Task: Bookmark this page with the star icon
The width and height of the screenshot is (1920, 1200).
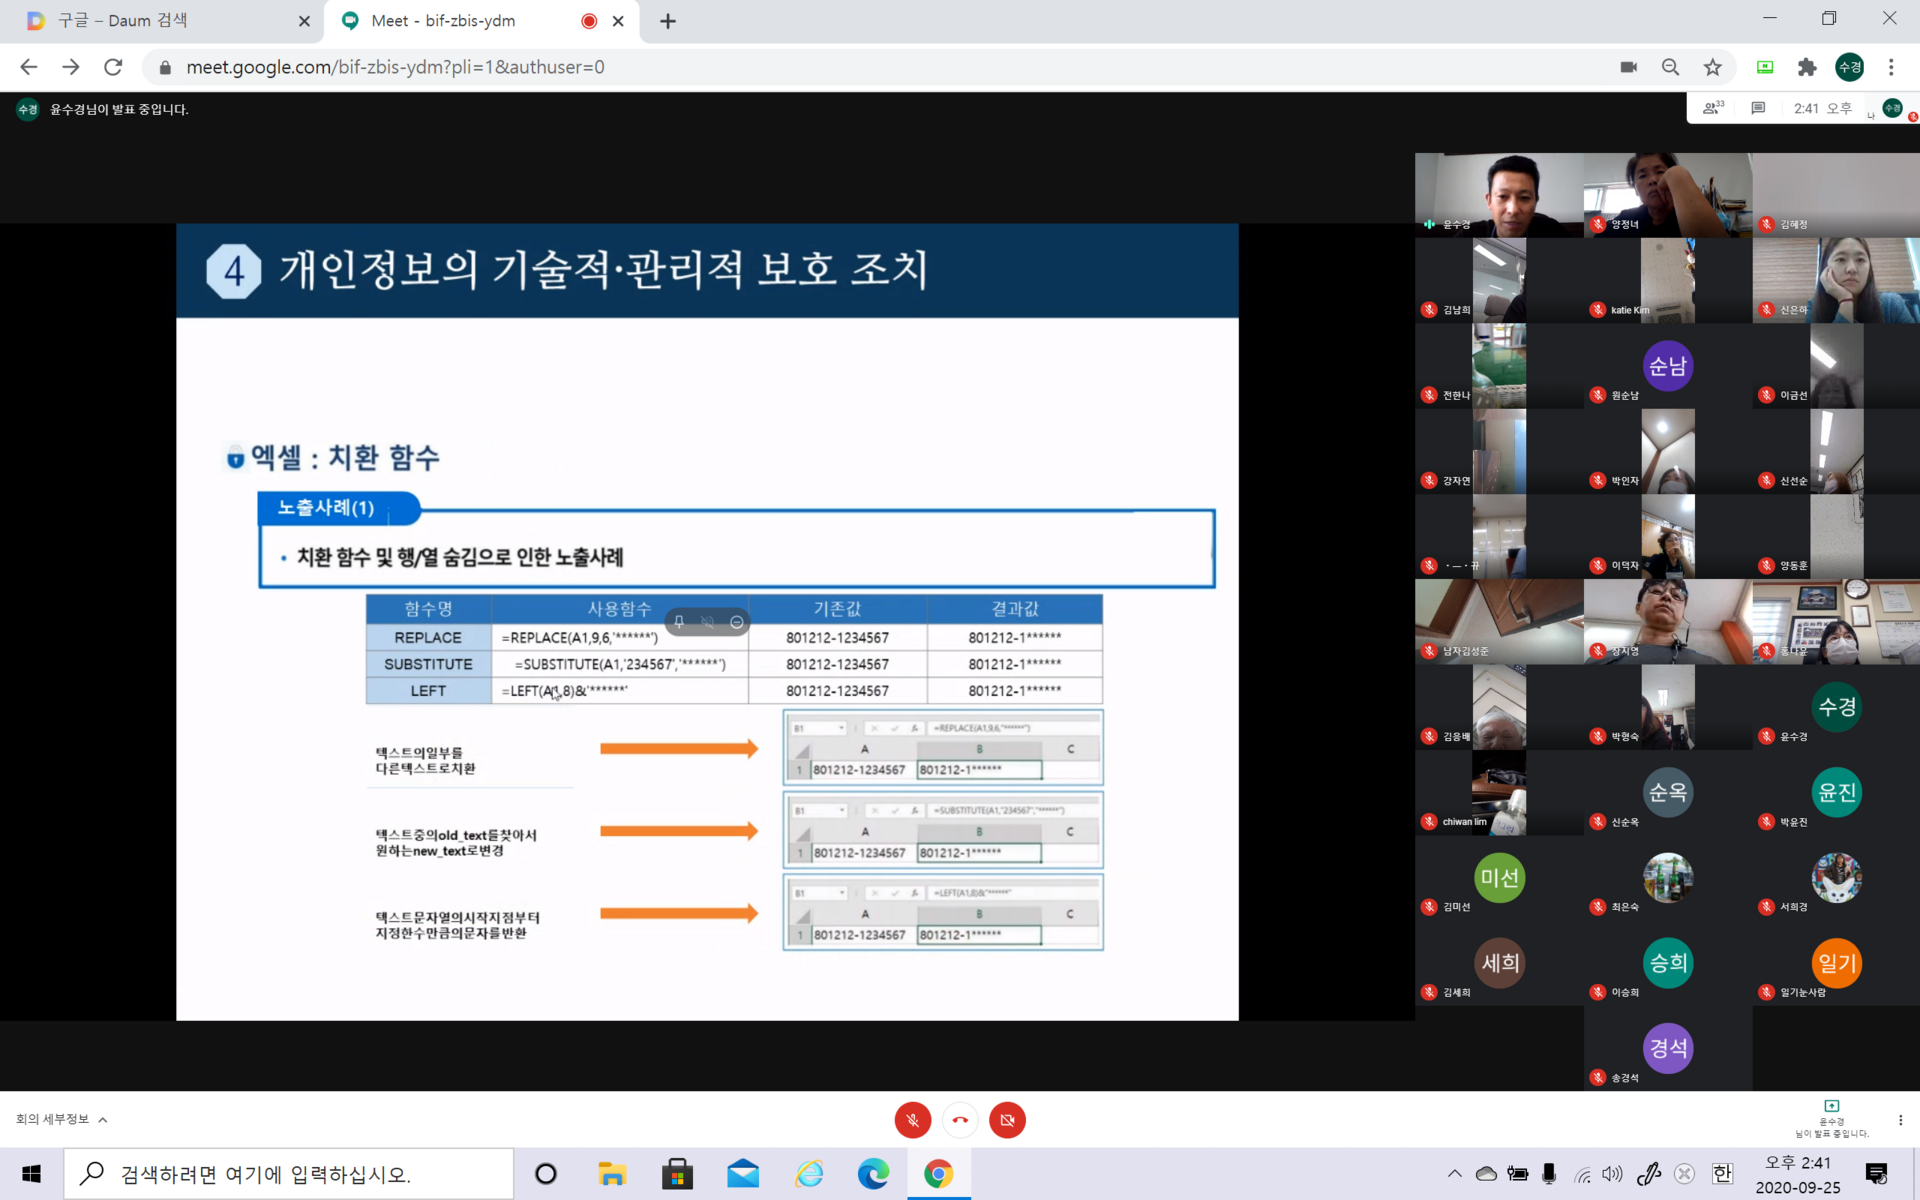Action: [1713, 67]
